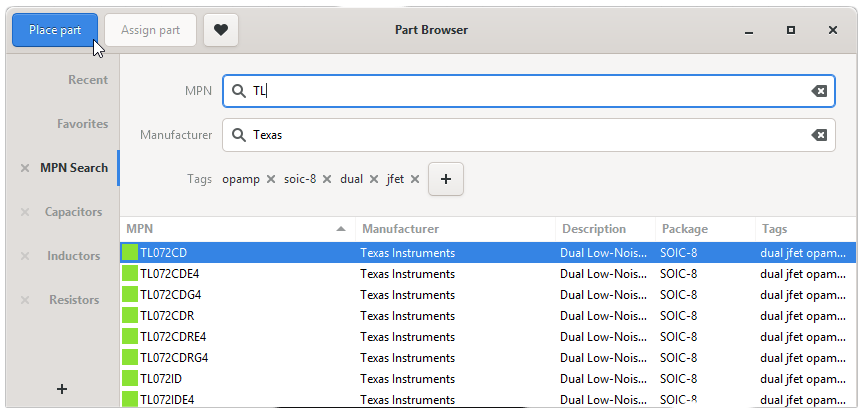
Task: Remove the opamp tag
Action: click(271, 179)
